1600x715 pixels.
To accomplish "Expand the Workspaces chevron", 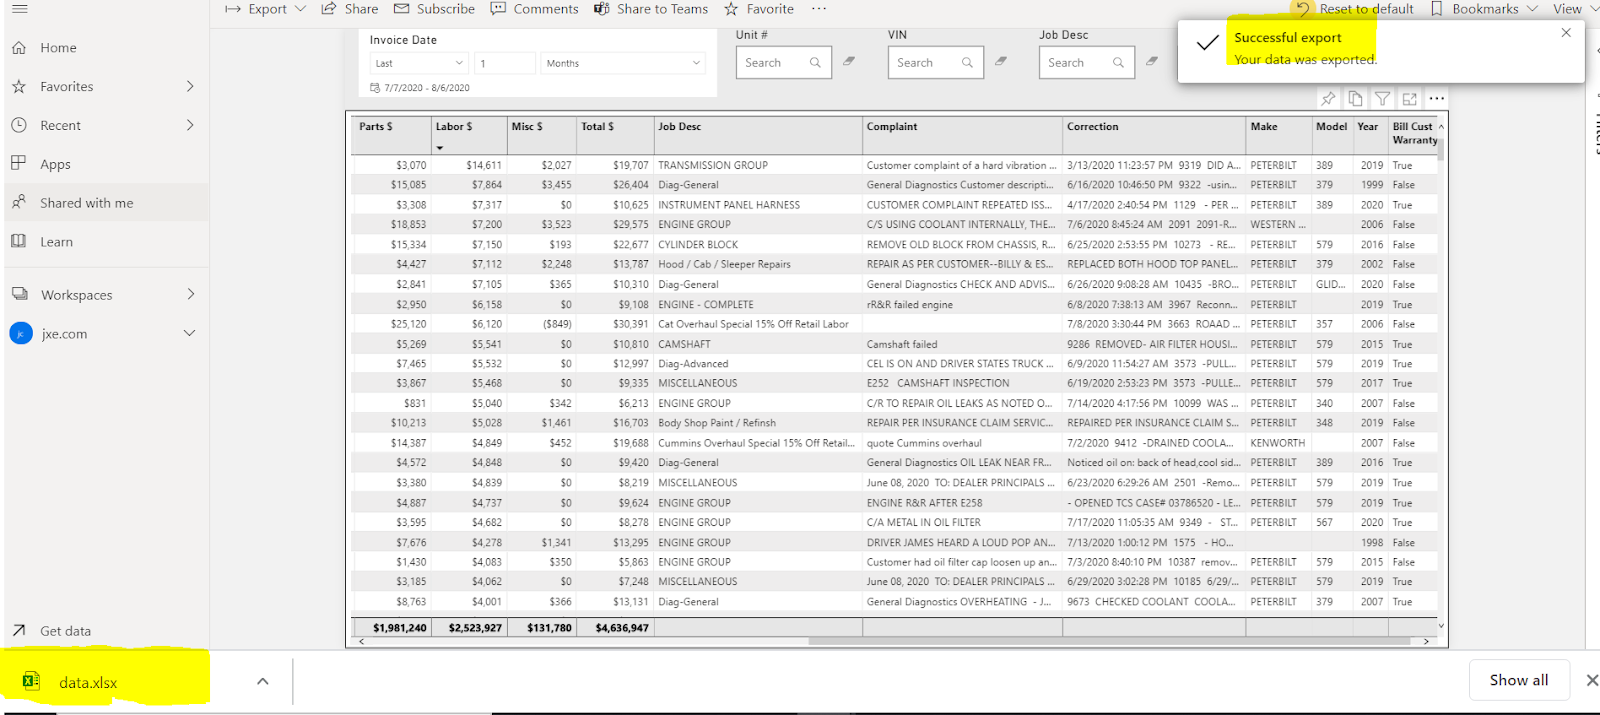I will coord(190,294).
